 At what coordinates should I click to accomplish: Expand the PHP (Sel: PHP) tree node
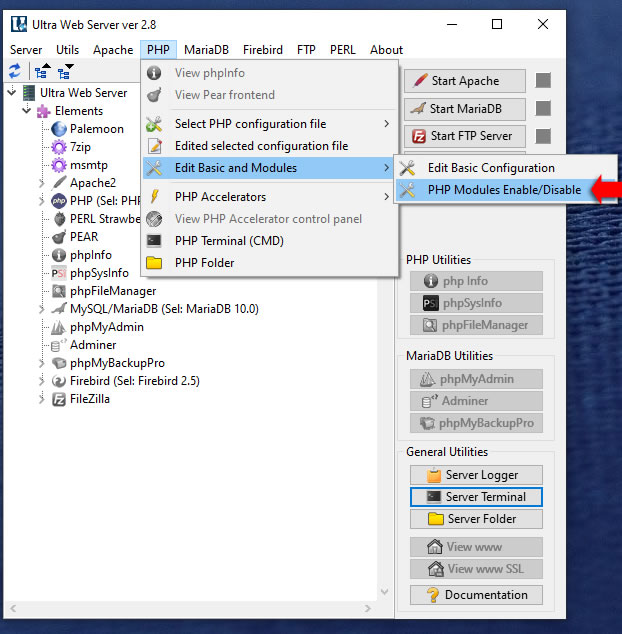tap(41, 201)
